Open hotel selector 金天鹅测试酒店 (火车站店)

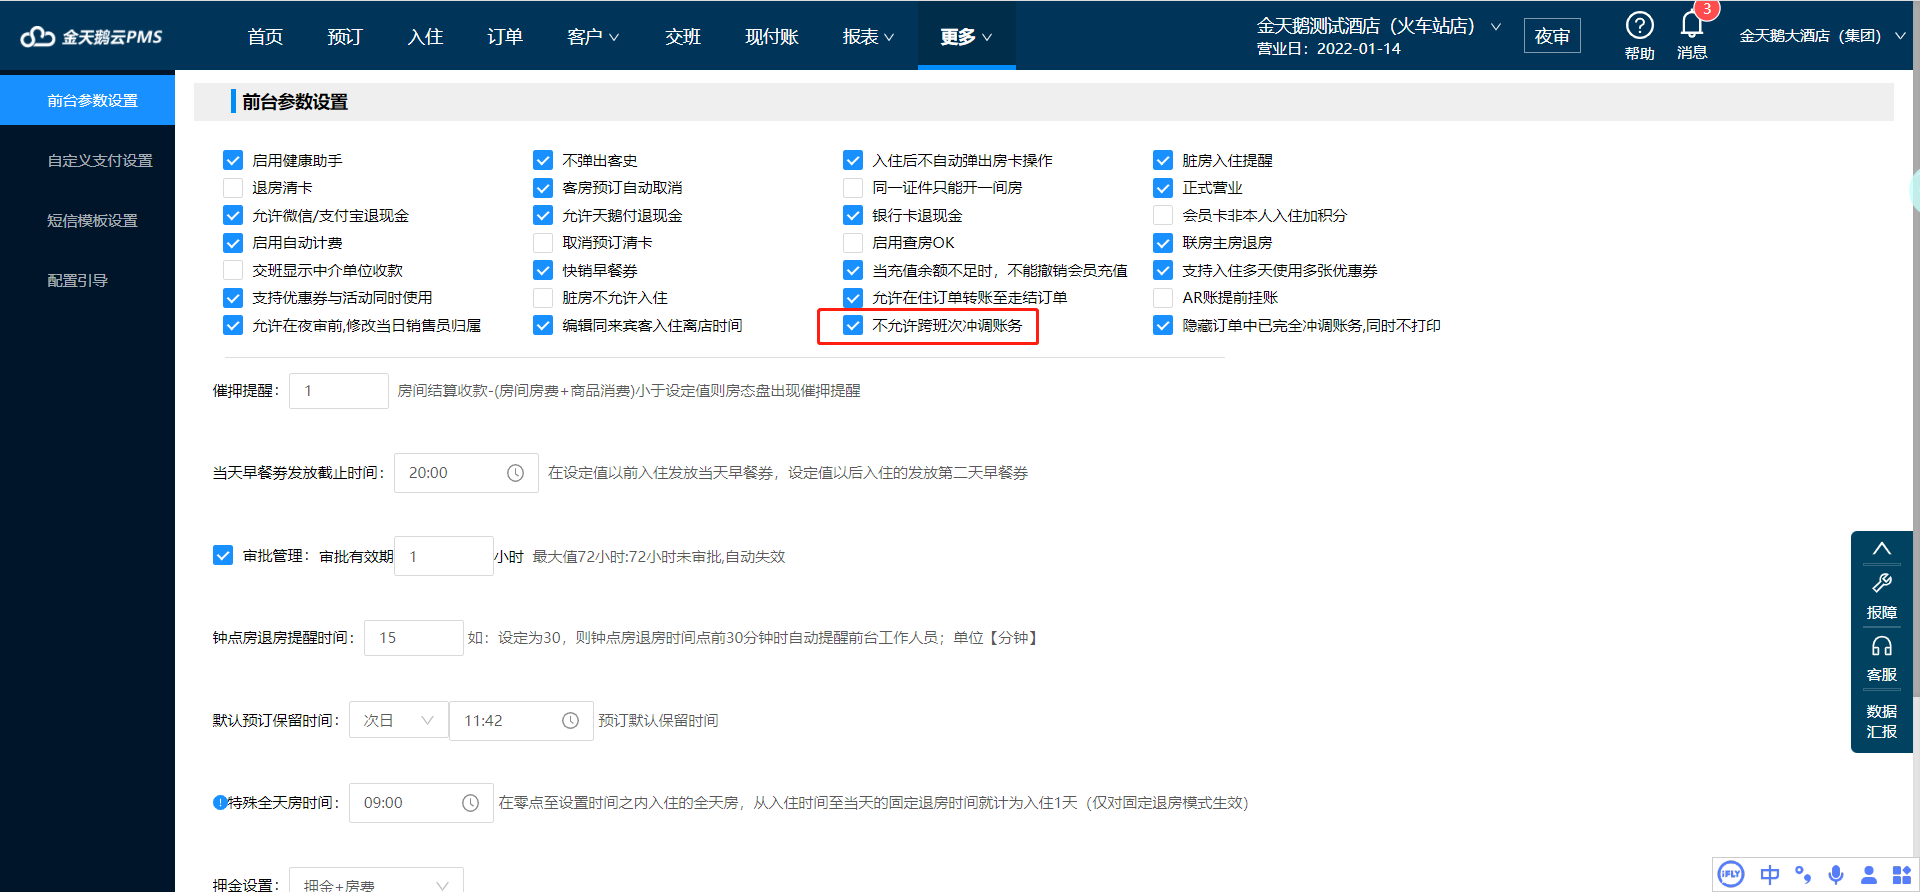pos(1379,26)
